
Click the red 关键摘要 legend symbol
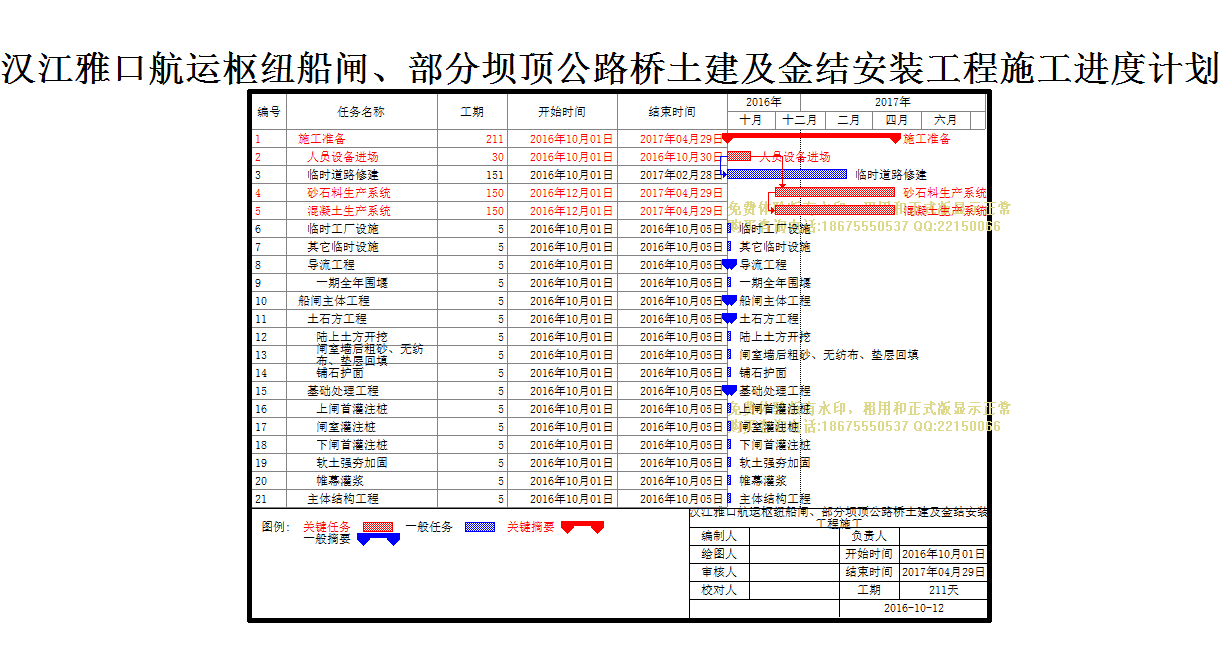click(582, 527)
